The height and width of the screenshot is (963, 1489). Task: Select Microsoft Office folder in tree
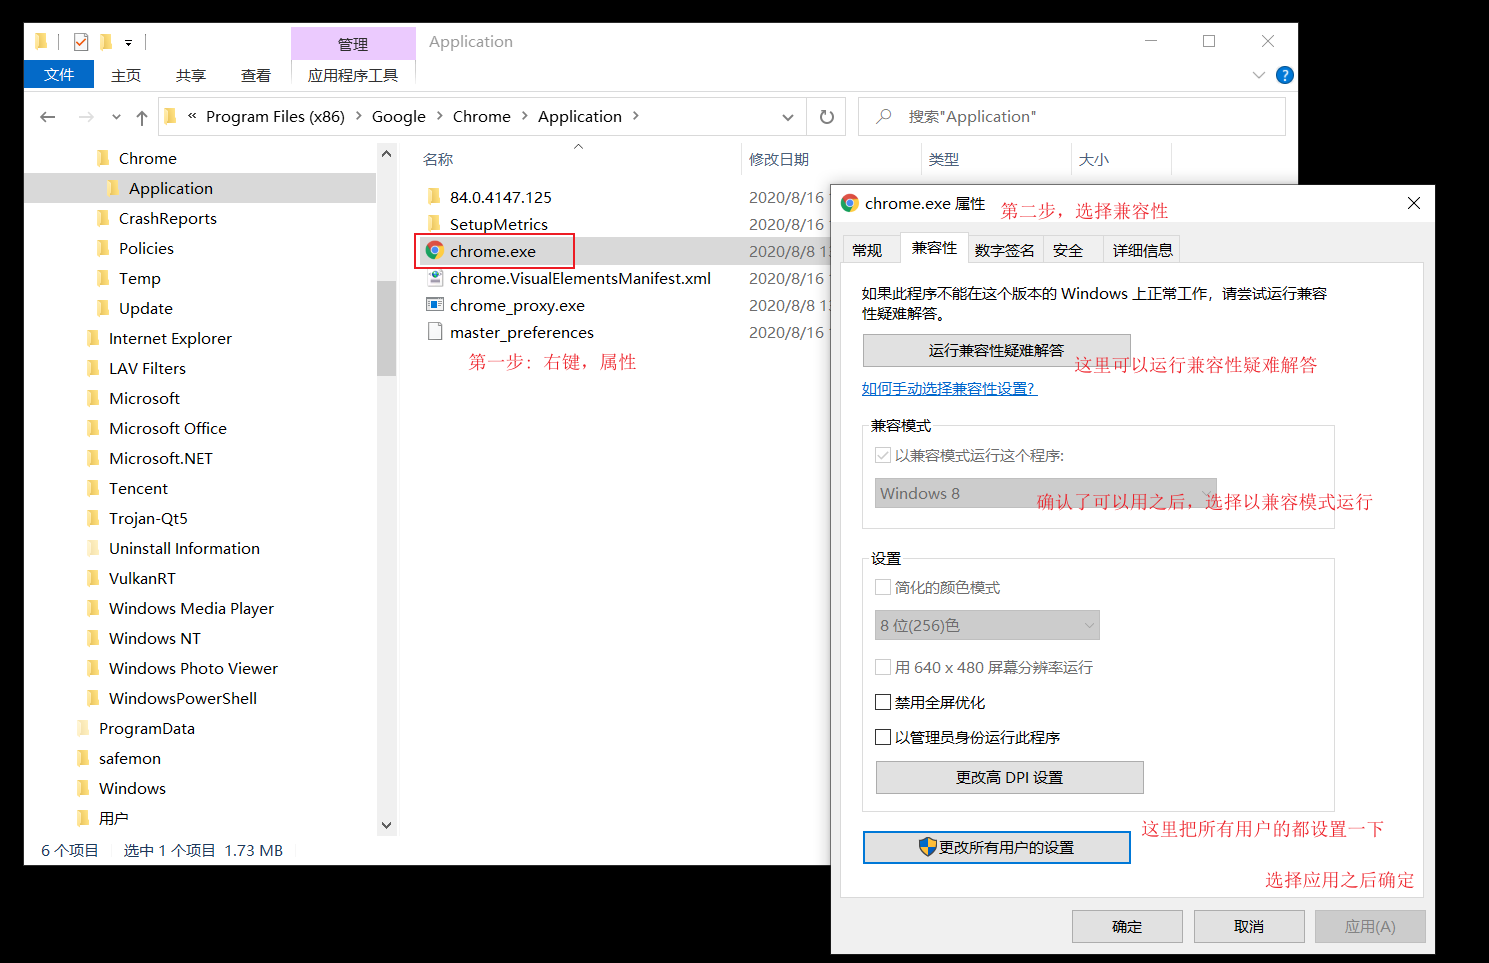(167, 428)
